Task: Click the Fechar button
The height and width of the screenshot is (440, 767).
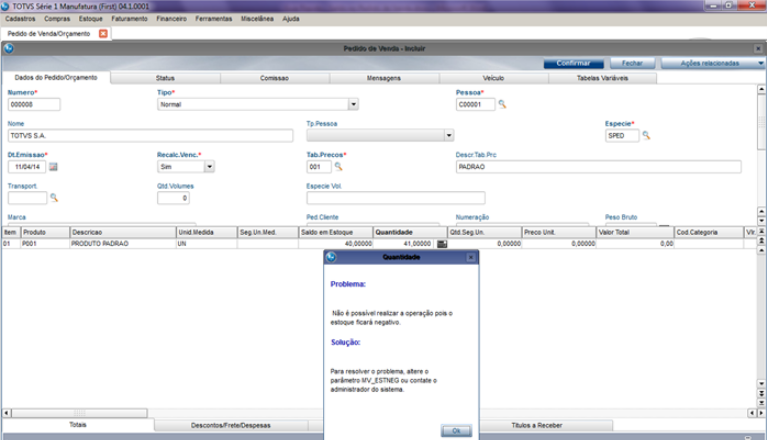Action: [632, 63]
